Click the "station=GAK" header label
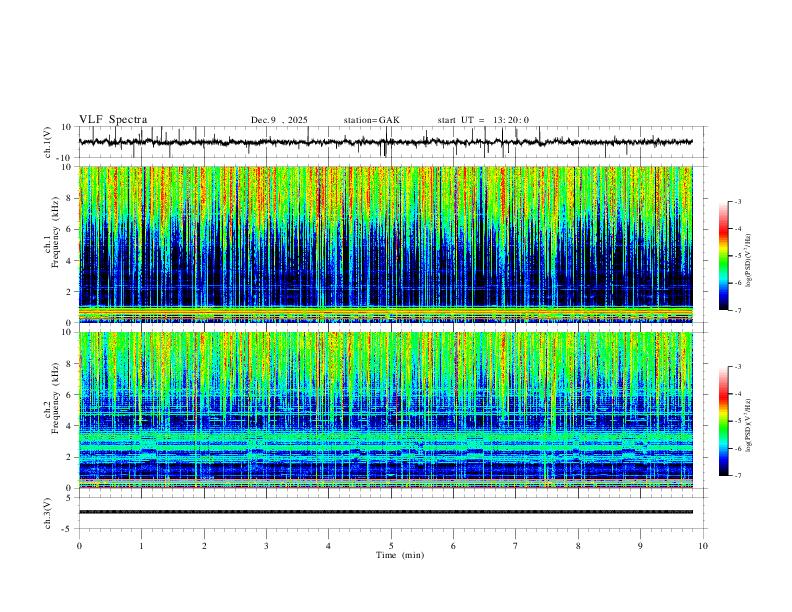 (371, 120)
